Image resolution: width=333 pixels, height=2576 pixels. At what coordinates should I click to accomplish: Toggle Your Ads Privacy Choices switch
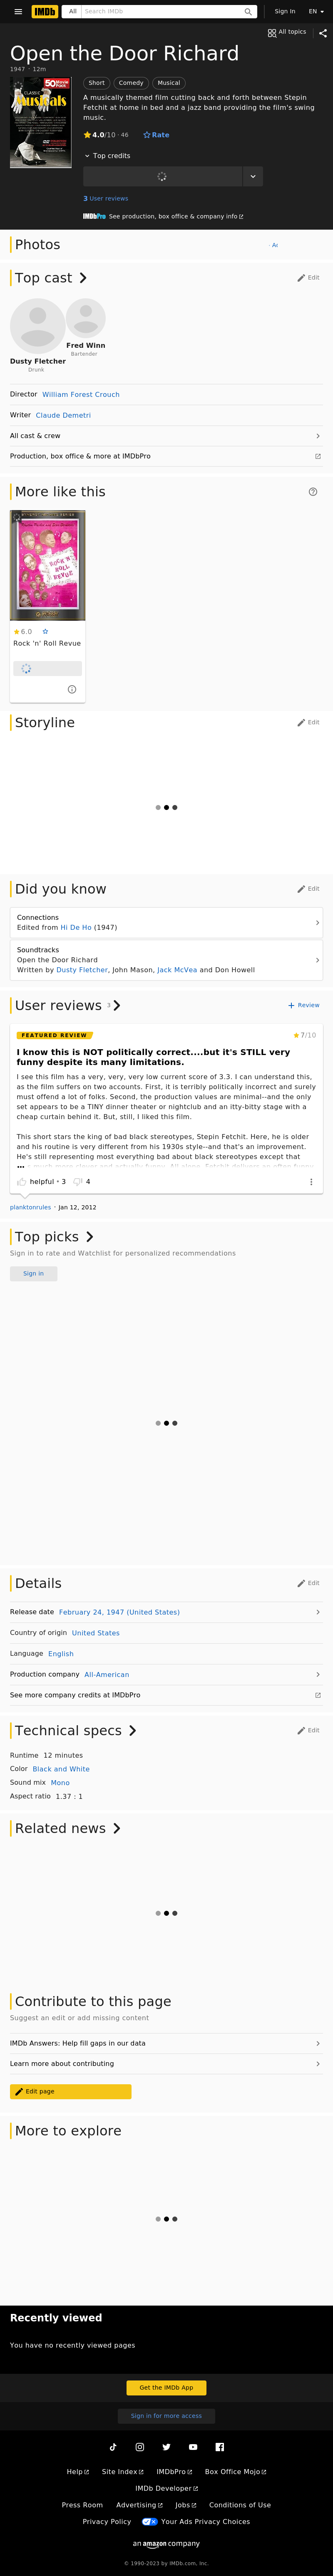tap(150, 2522)
